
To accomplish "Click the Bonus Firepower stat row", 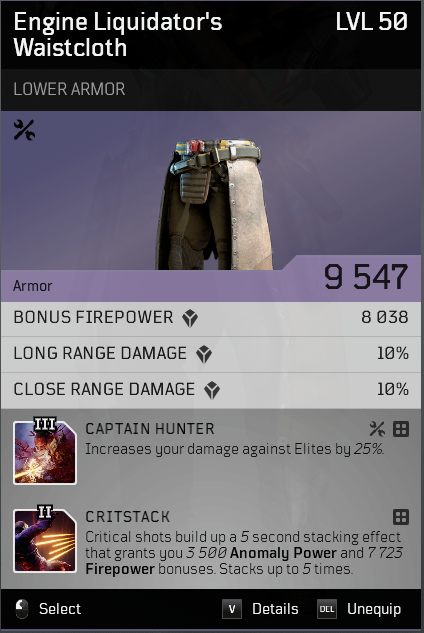I will click(211, 319).
